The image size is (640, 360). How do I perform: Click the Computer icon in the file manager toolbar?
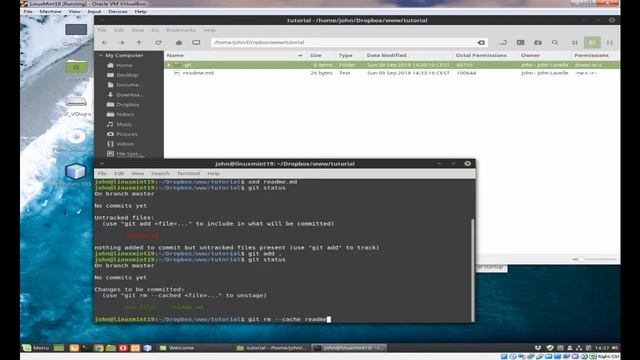(196, 42)
